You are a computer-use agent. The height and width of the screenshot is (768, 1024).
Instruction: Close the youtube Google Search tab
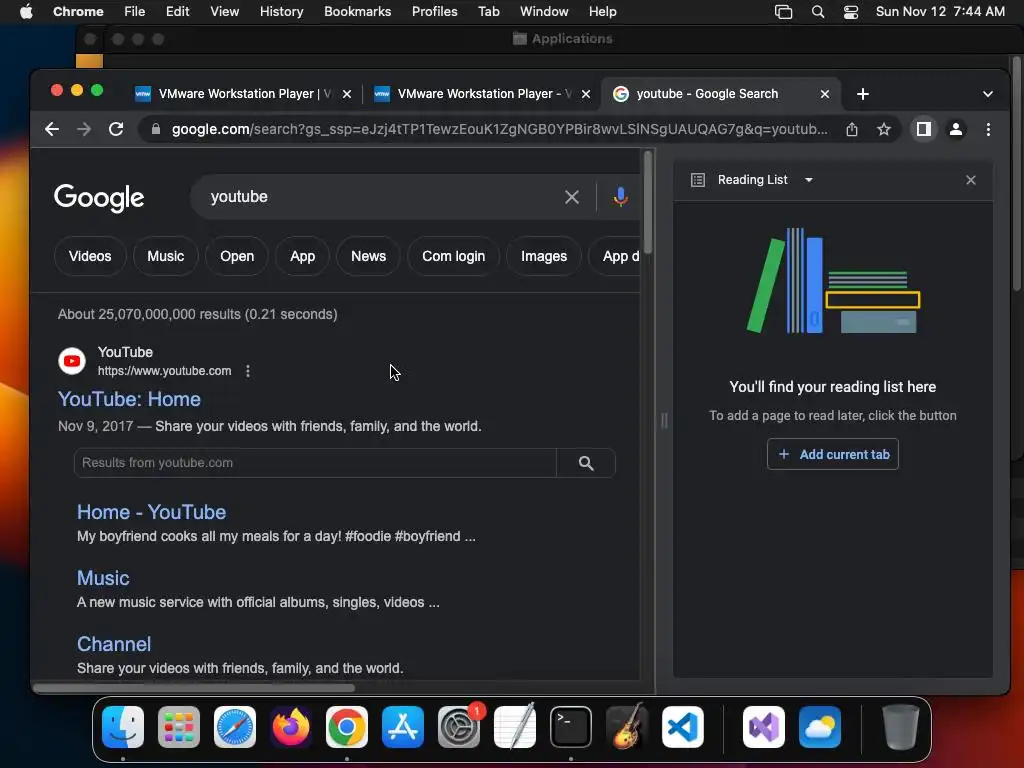825,94
